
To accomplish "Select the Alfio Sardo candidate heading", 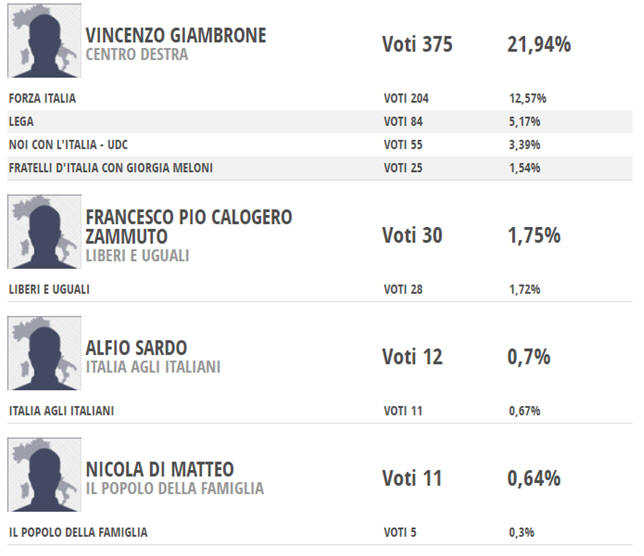I will pos(136,348).
